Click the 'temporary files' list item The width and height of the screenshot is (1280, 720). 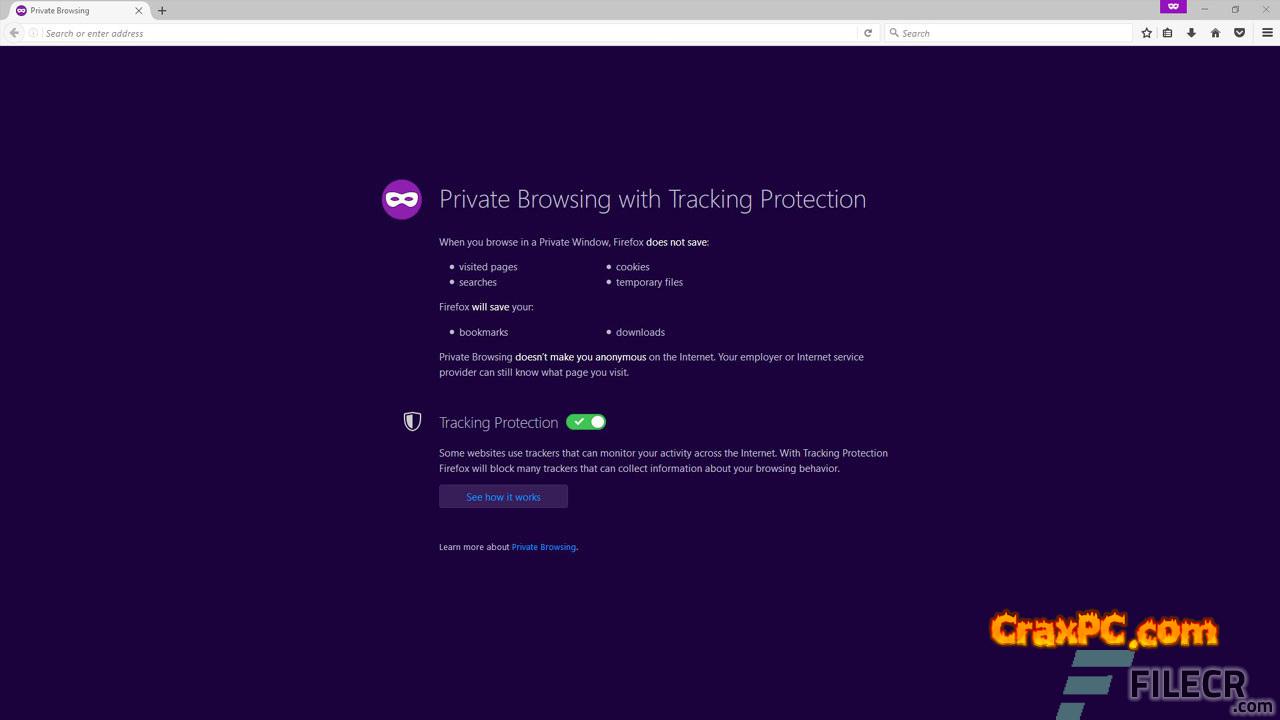650,282
